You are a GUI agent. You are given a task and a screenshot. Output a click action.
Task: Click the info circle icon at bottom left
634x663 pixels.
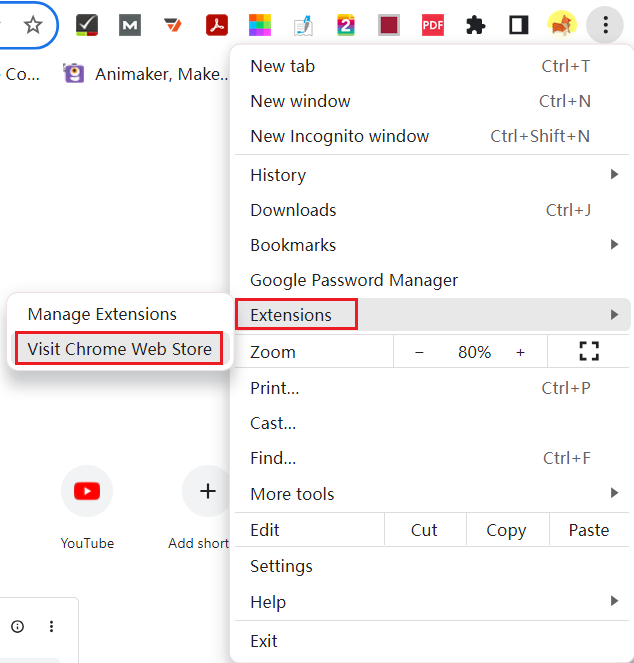(17, 626)
